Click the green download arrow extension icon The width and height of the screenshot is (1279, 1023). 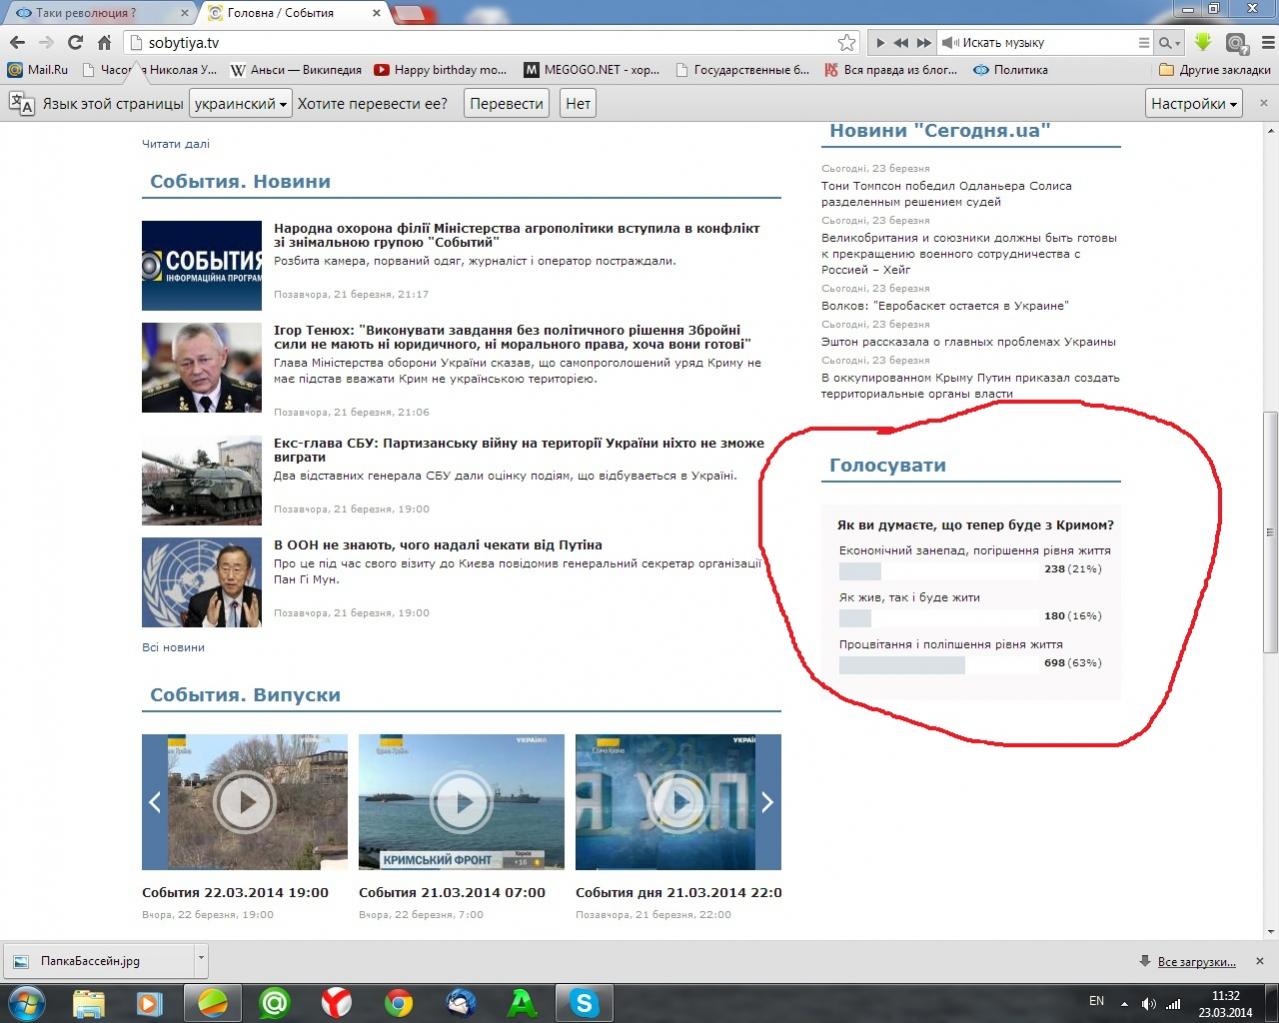(1203, 42)
